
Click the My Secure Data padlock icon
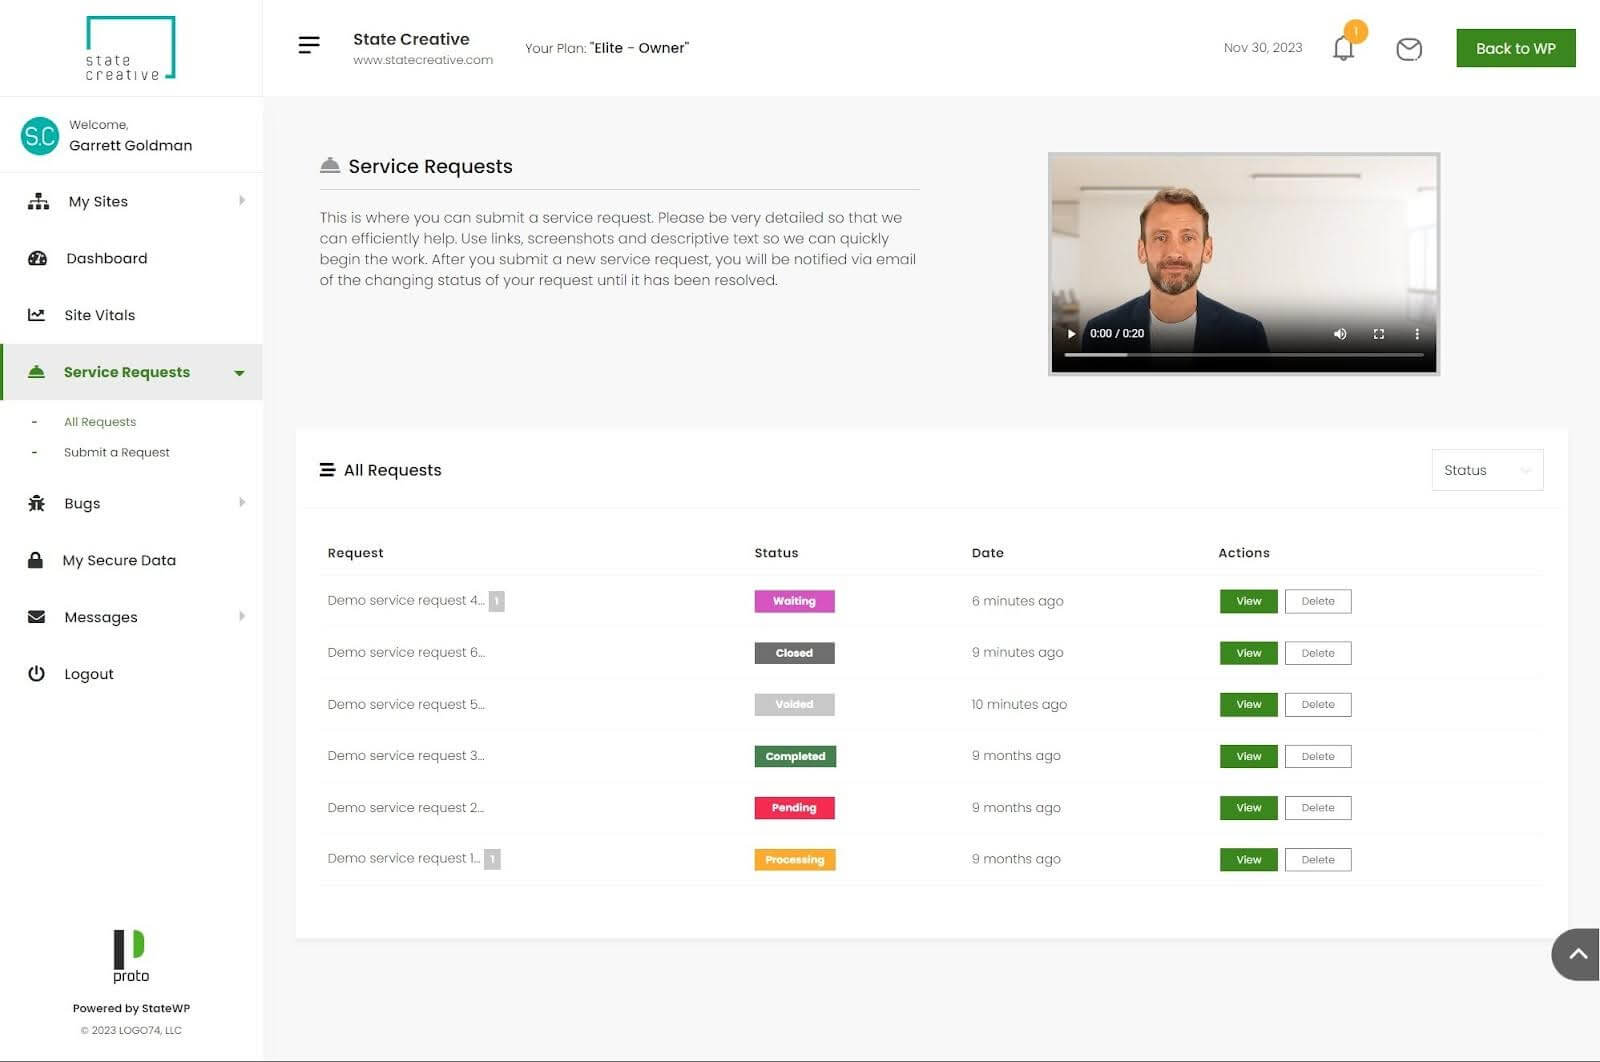coord(37,560)
